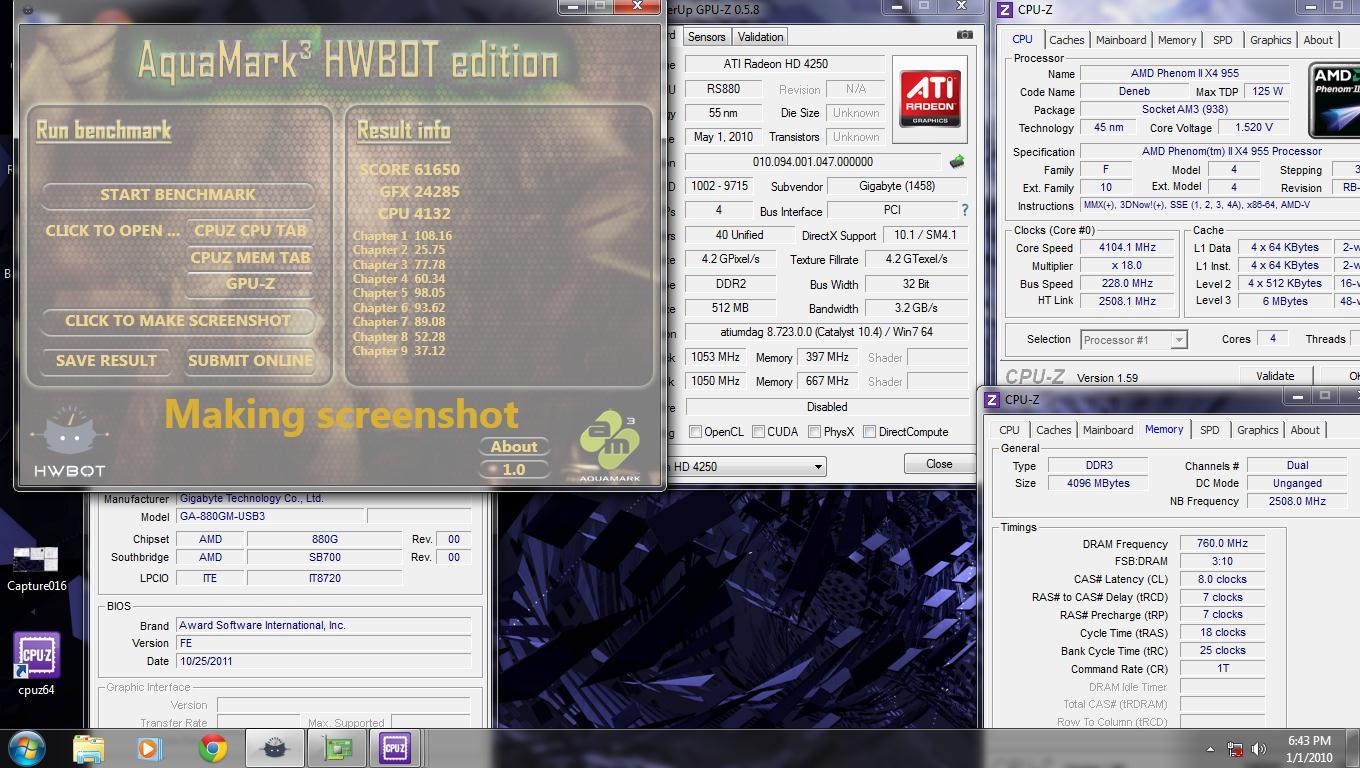Click the ATI Radeon logo in GPU-Z
The width and height of the screenshot is (1360, 768).
tap(932, 98)
